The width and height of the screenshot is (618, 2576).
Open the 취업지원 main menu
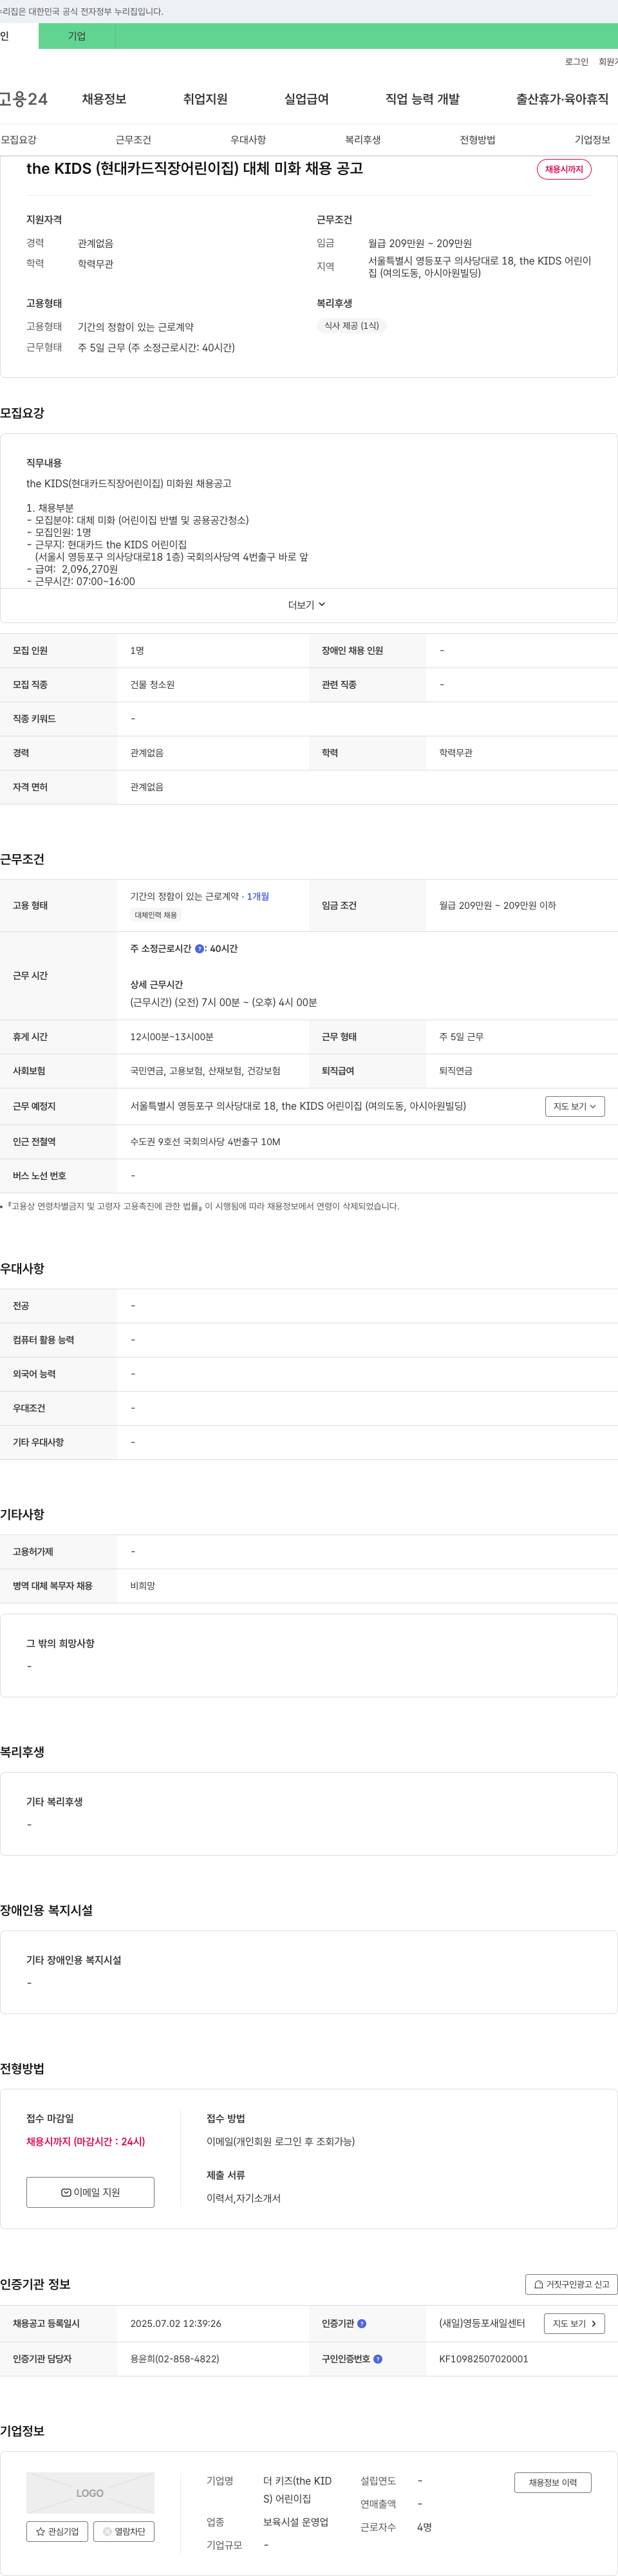point(205,99)
